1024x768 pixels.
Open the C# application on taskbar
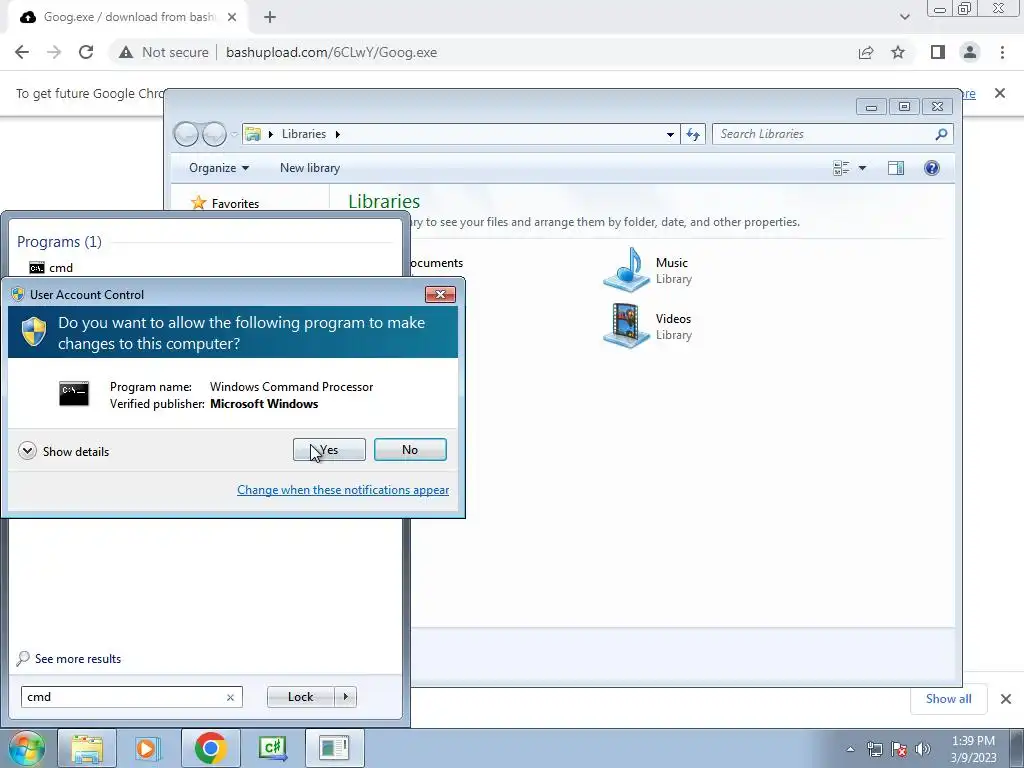(x=272, y=748)
